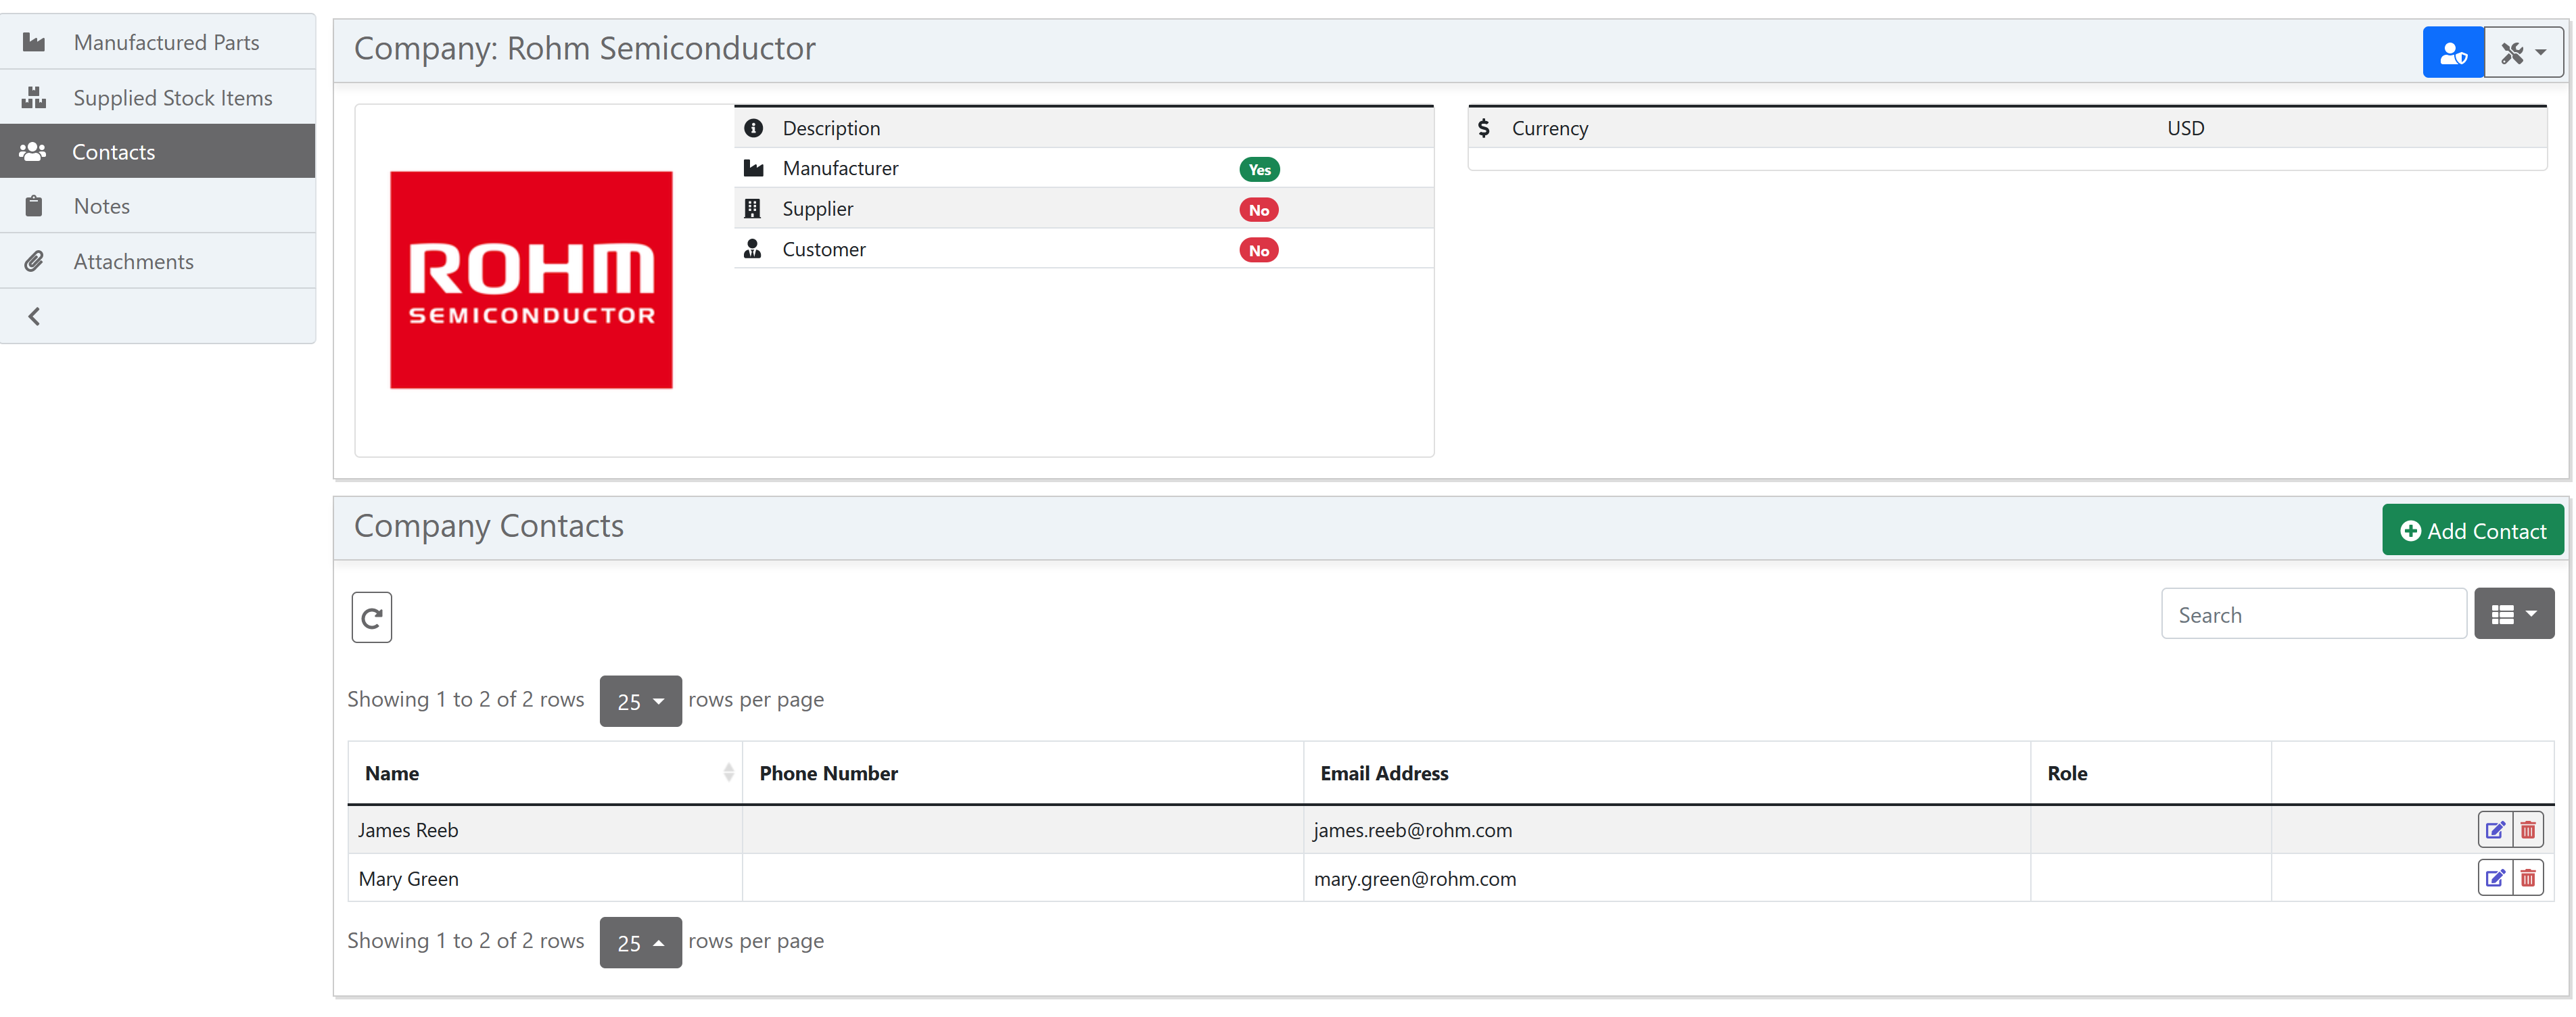Click the users icon beside Contacts
The image size is (2576, 1017).
[x=33, y=151]
